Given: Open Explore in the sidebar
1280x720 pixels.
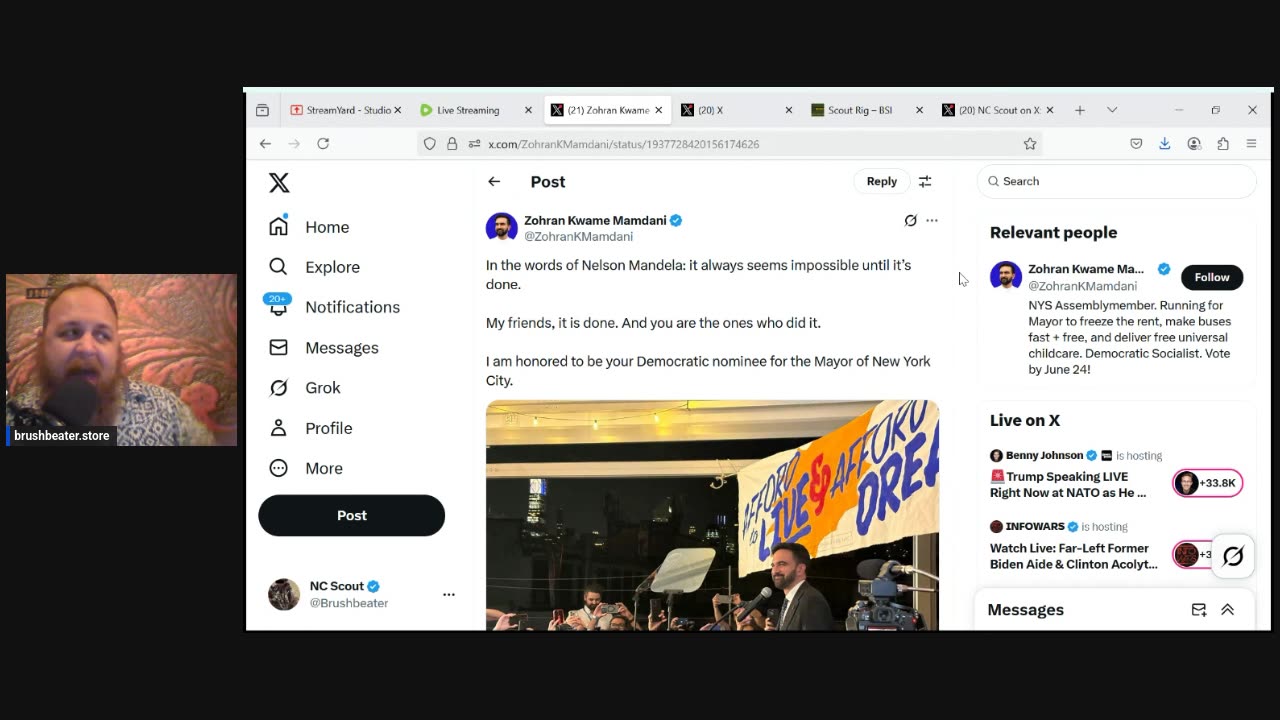Looking at the screenshot, I should pyautogui.click(x=314, y=267).
